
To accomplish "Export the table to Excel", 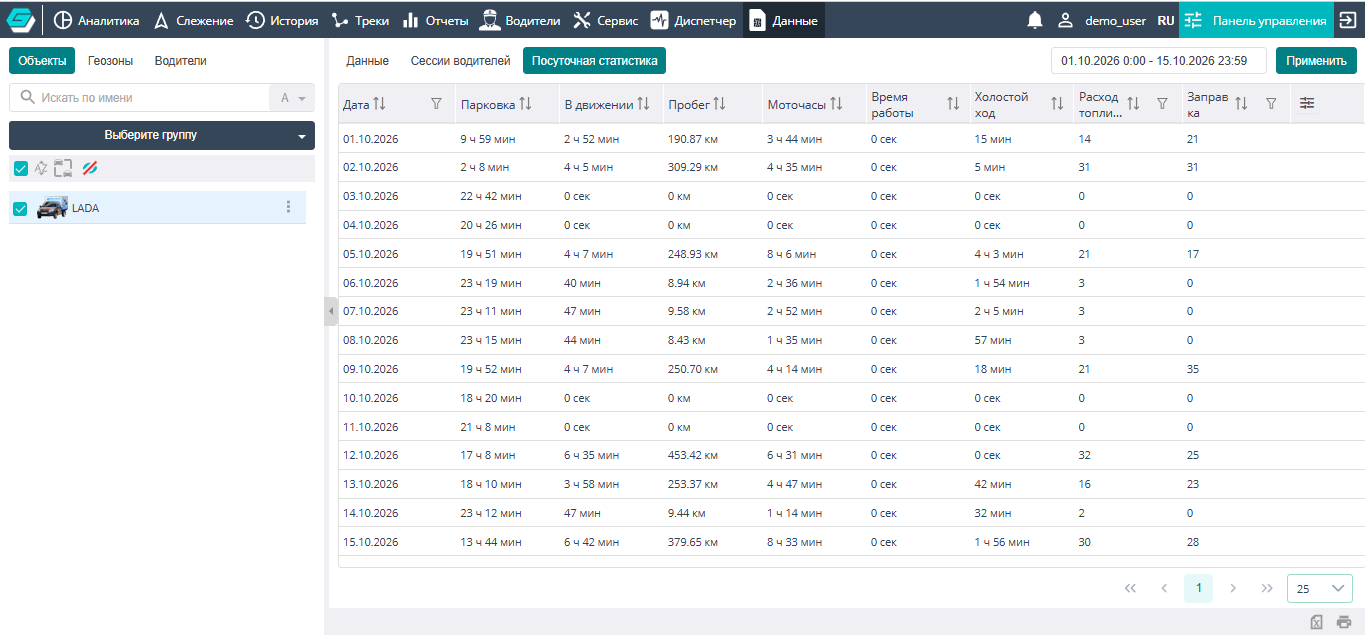I will [1317, 622].
